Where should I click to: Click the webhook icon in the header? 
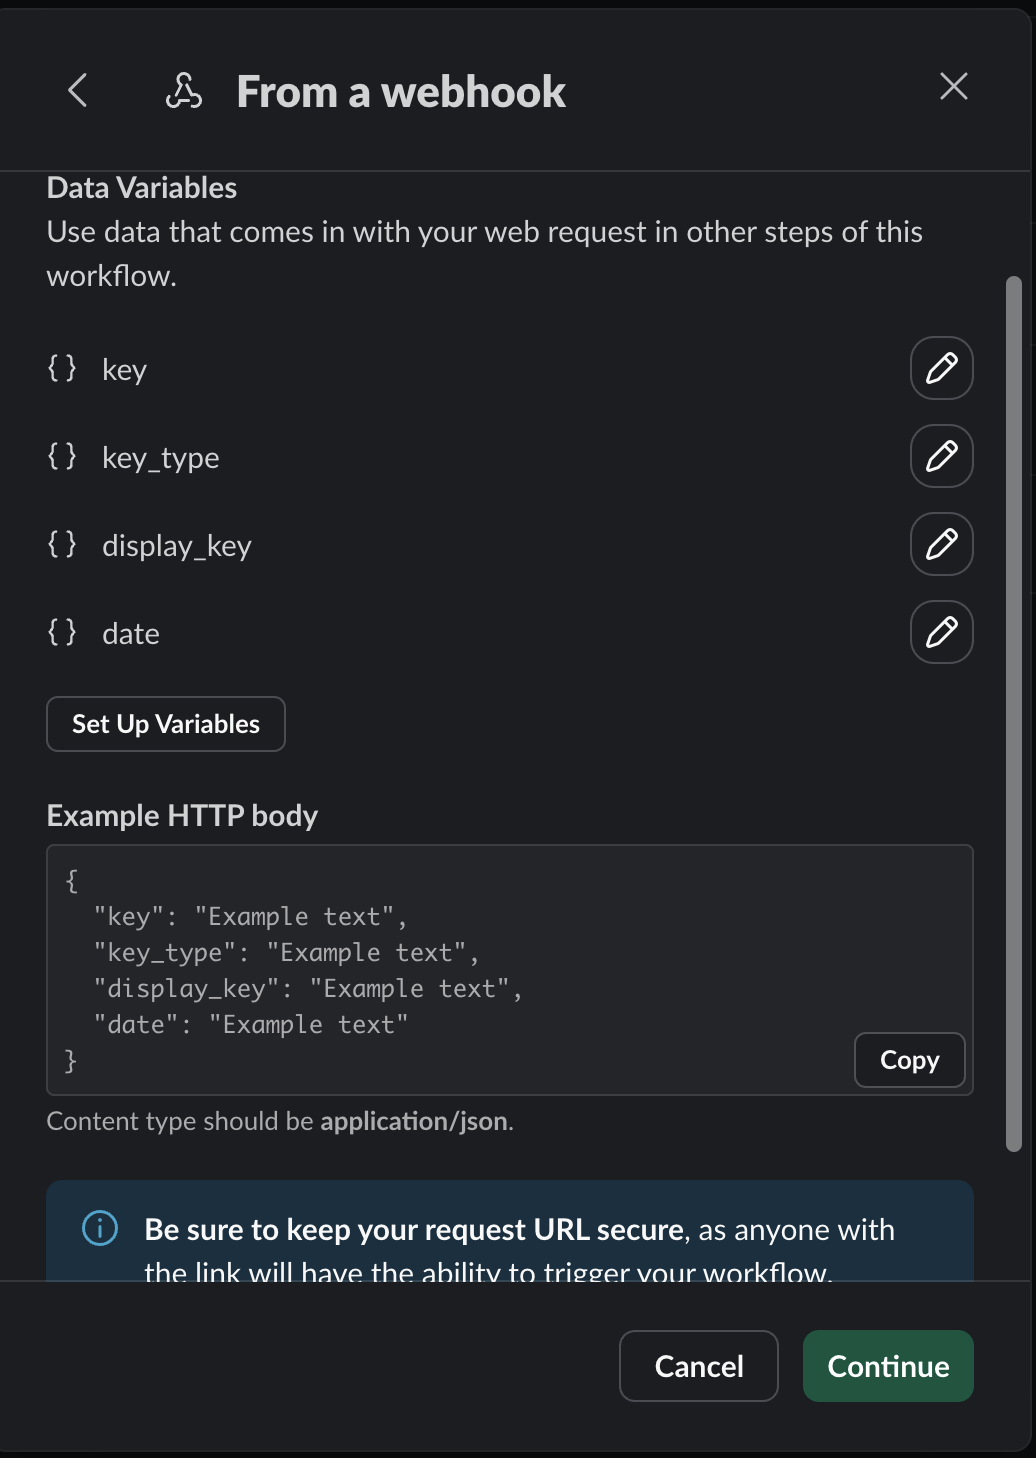click(x=183, y=91)
